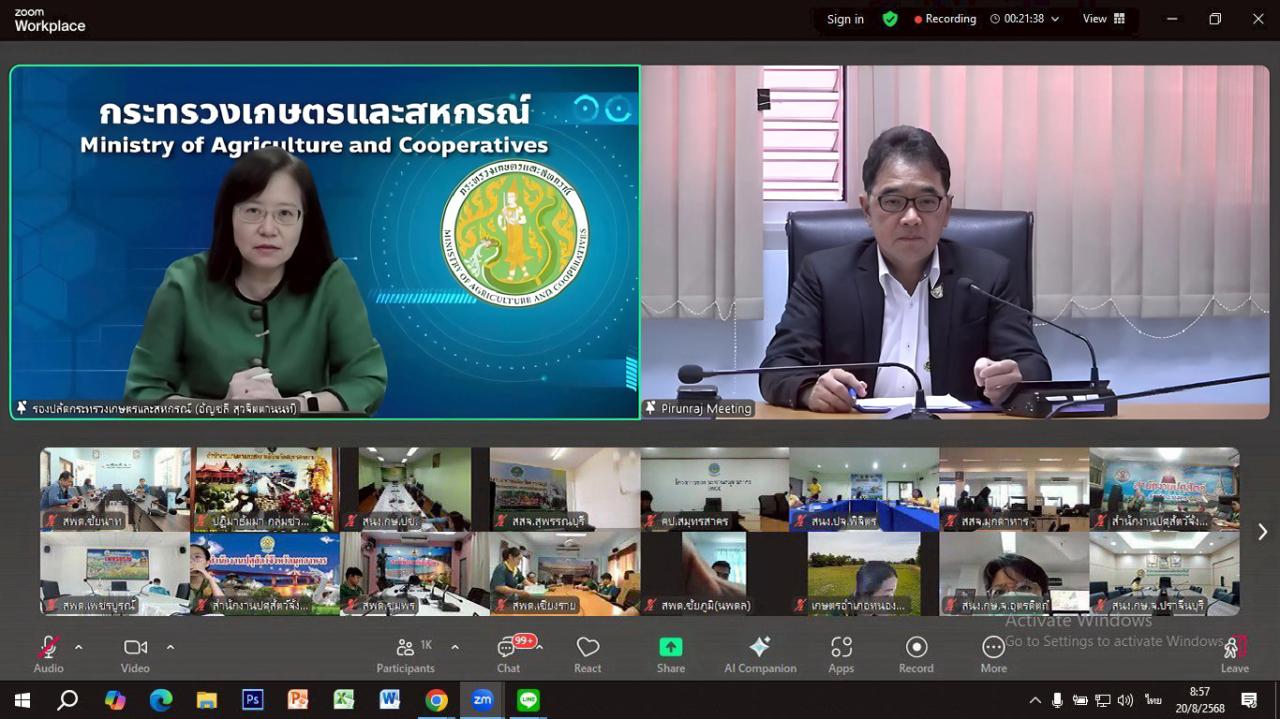Open the View layout menu
Viewport: 1280px width, 719px height.
(x=1103, y=19)
